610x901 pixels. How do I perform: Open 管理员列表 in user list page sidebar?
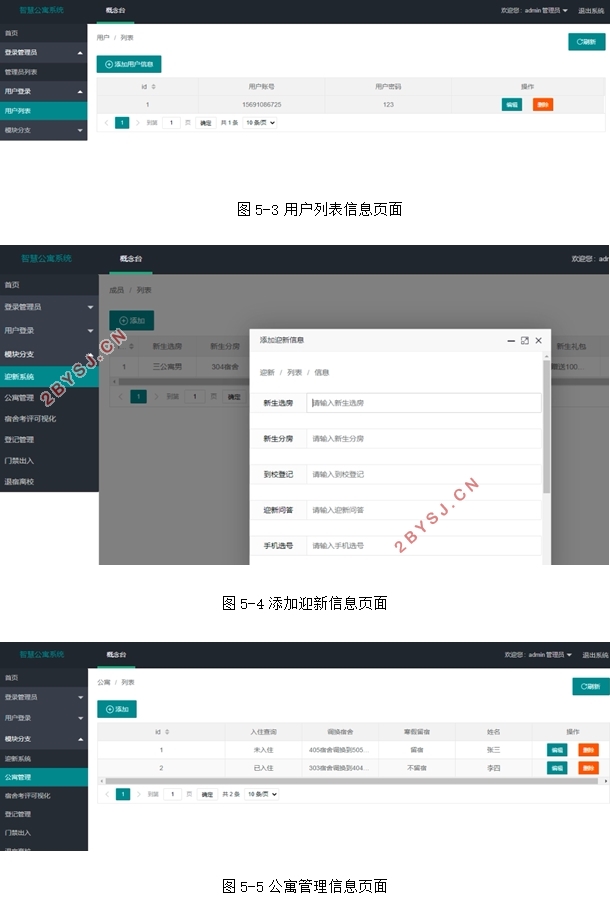(44, 72)
